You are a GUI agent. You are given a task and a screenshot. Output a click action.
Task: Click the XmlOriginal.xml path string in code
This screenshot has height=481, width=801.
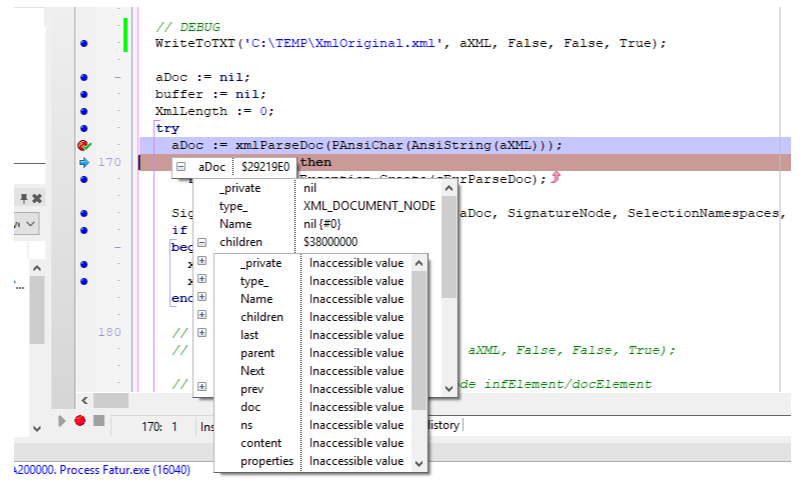[x=343, y=43]
